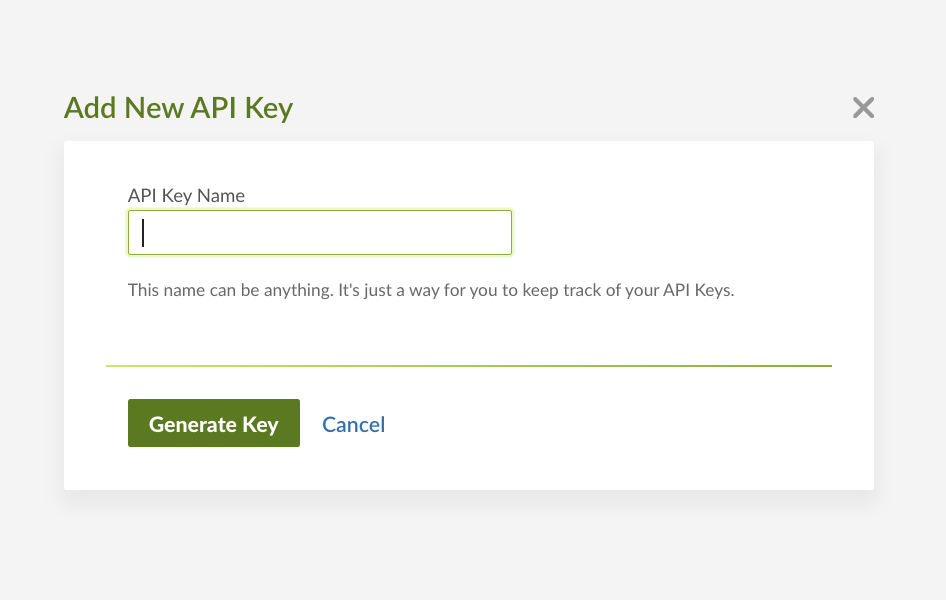946x600 pixels.
Task: Close the Add New API Key dialog
Action: pyautogui.click(x=863, y=108)
